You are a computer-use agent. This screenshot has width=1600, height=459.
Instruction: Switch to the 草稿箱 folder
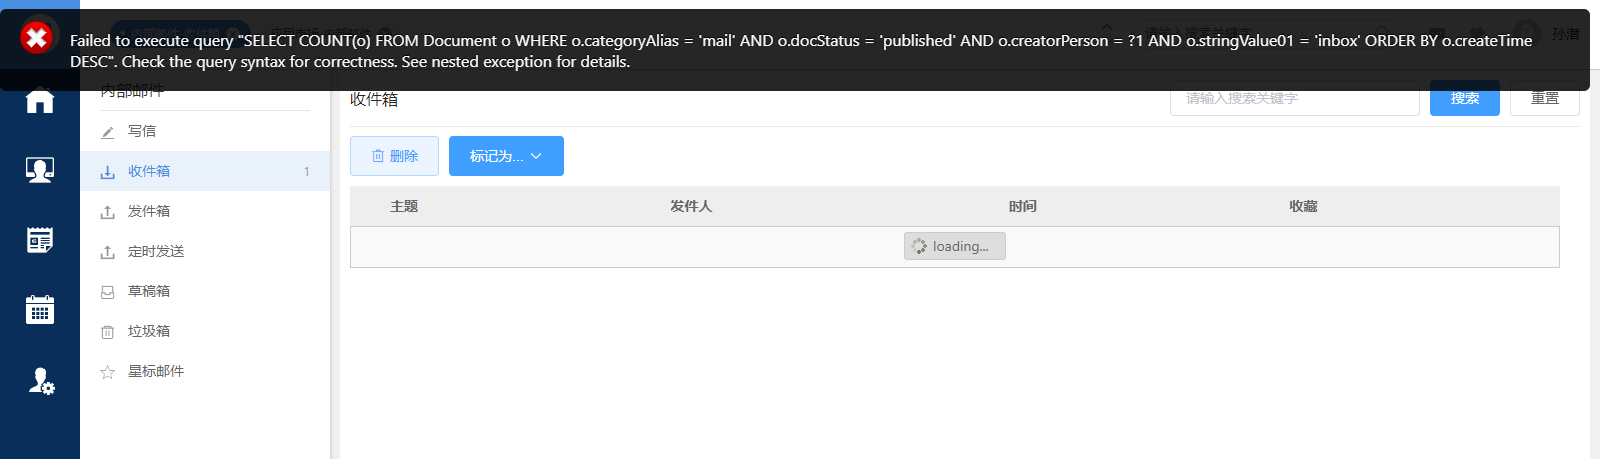pos(149,291)
